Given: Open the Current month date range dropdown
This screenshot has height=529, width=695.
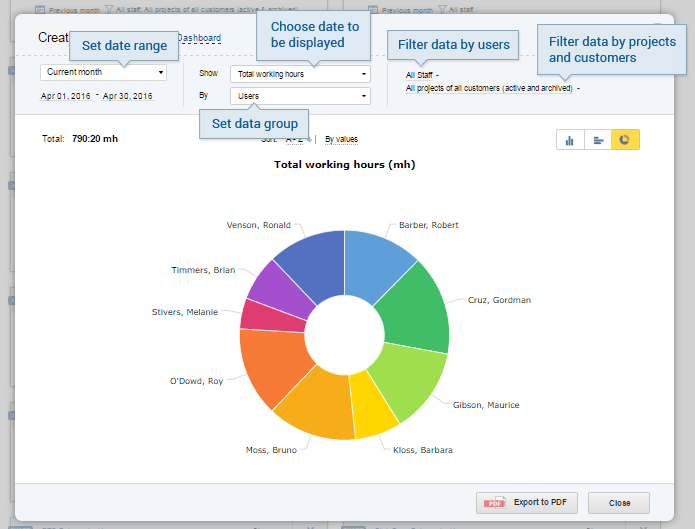Looking at the screenshot, I should tap(105, 73).
